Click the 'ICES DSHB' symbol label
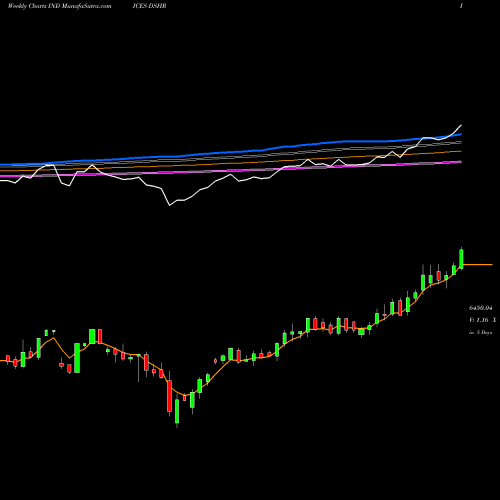 point(149,6)
